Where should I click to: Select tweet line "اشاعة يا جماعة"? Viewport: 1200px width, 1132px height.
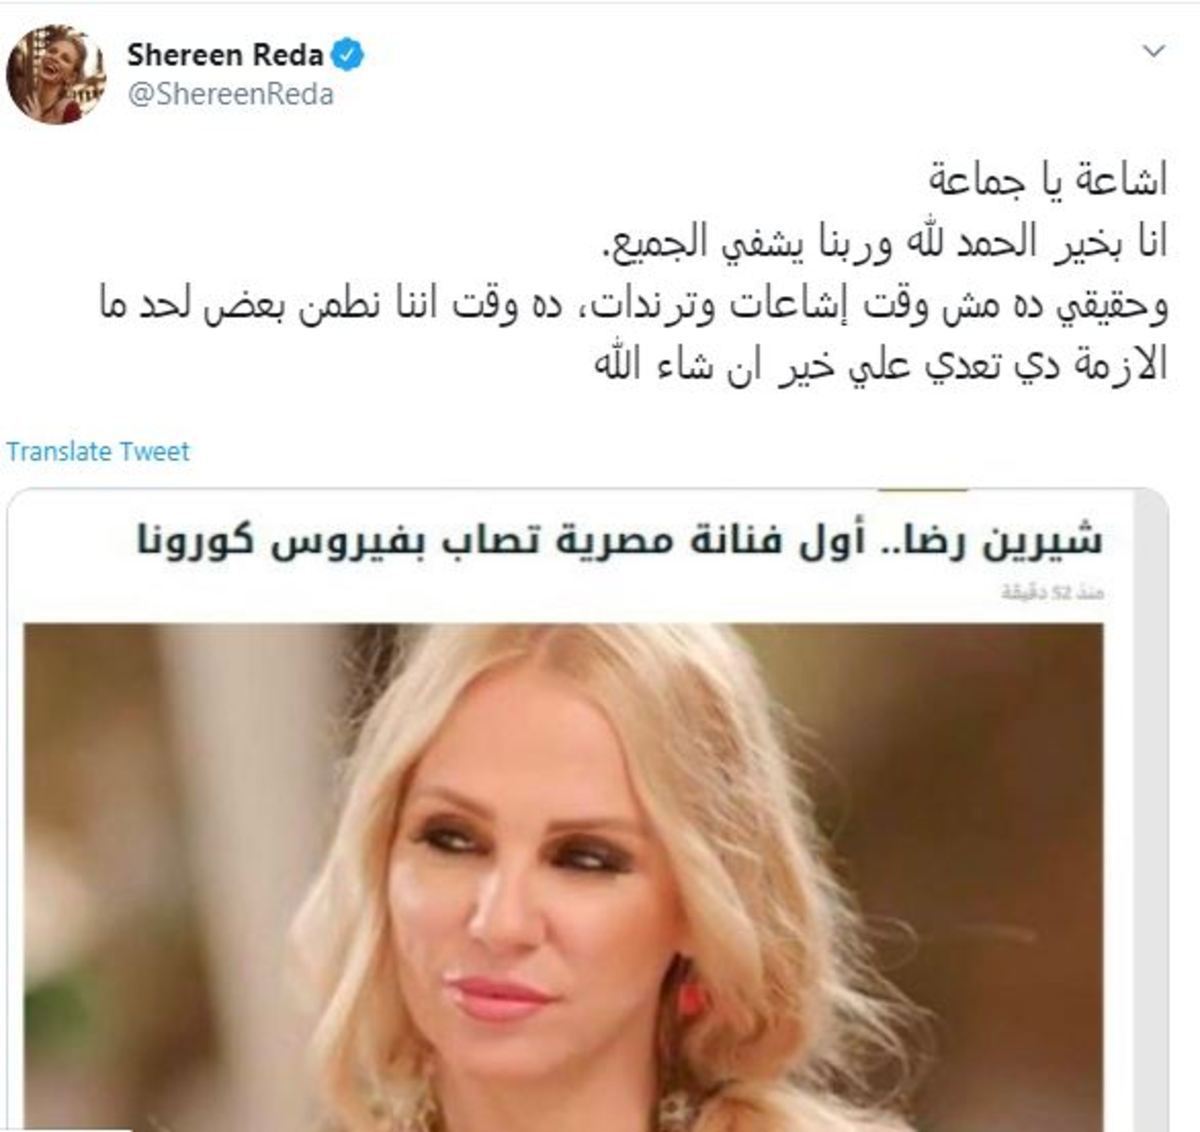click(1046, 182)
